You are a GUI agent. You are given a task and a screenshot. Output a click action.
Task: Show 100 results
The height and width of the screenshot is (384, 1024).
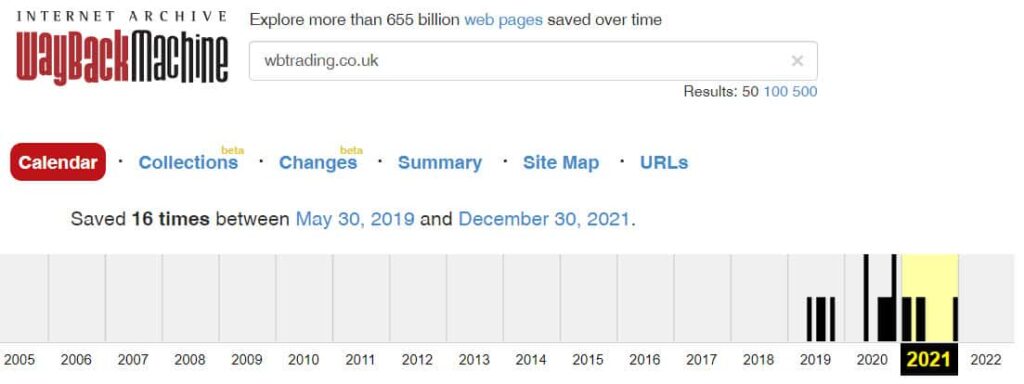pyautogui.click(x=775, y=91)
